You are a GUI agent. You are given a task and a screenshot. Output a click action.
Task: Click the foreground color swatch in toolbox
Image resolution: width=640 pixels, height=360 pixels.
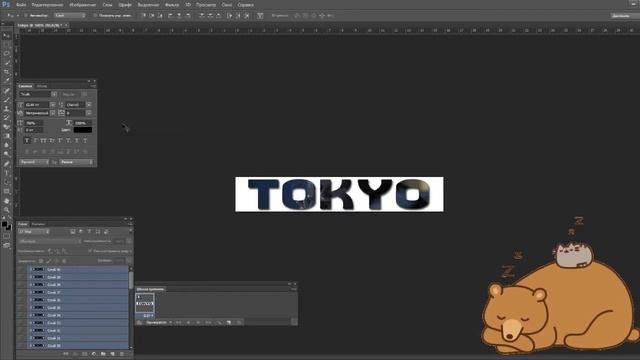(4, 224)
